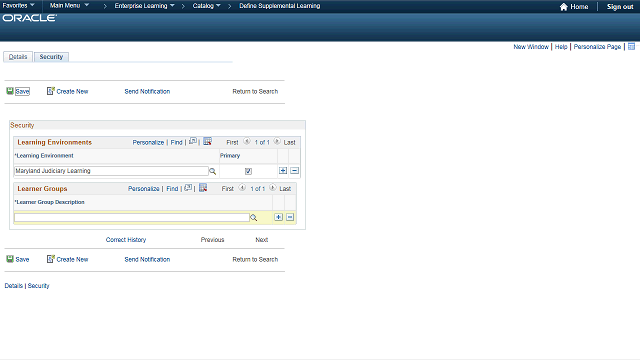Screen dimensions: 640x360
Task: Click top Return to Search link
Action: [255, 91]
